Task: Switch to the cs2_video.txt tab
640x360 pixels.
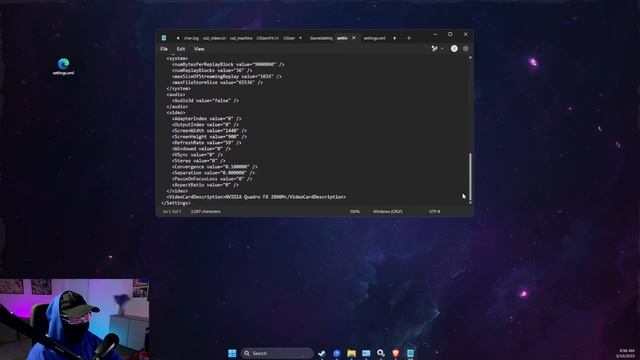Action: [214, 38]
